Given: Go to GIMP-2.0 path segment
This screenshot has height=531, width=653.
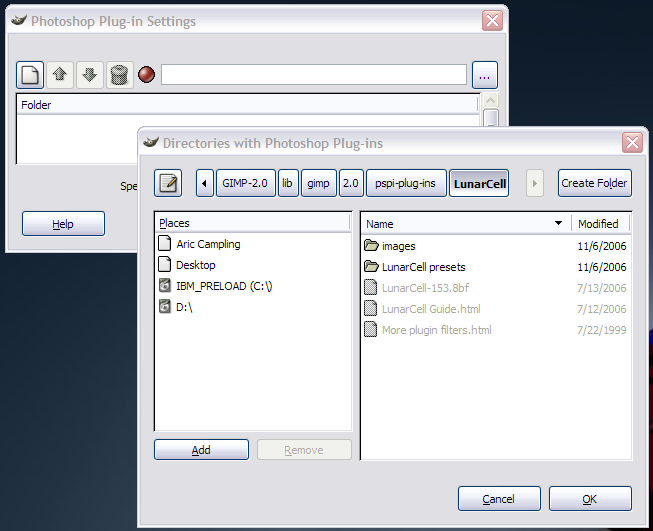Looking at the screenshot, I should (x=245, y=183).
